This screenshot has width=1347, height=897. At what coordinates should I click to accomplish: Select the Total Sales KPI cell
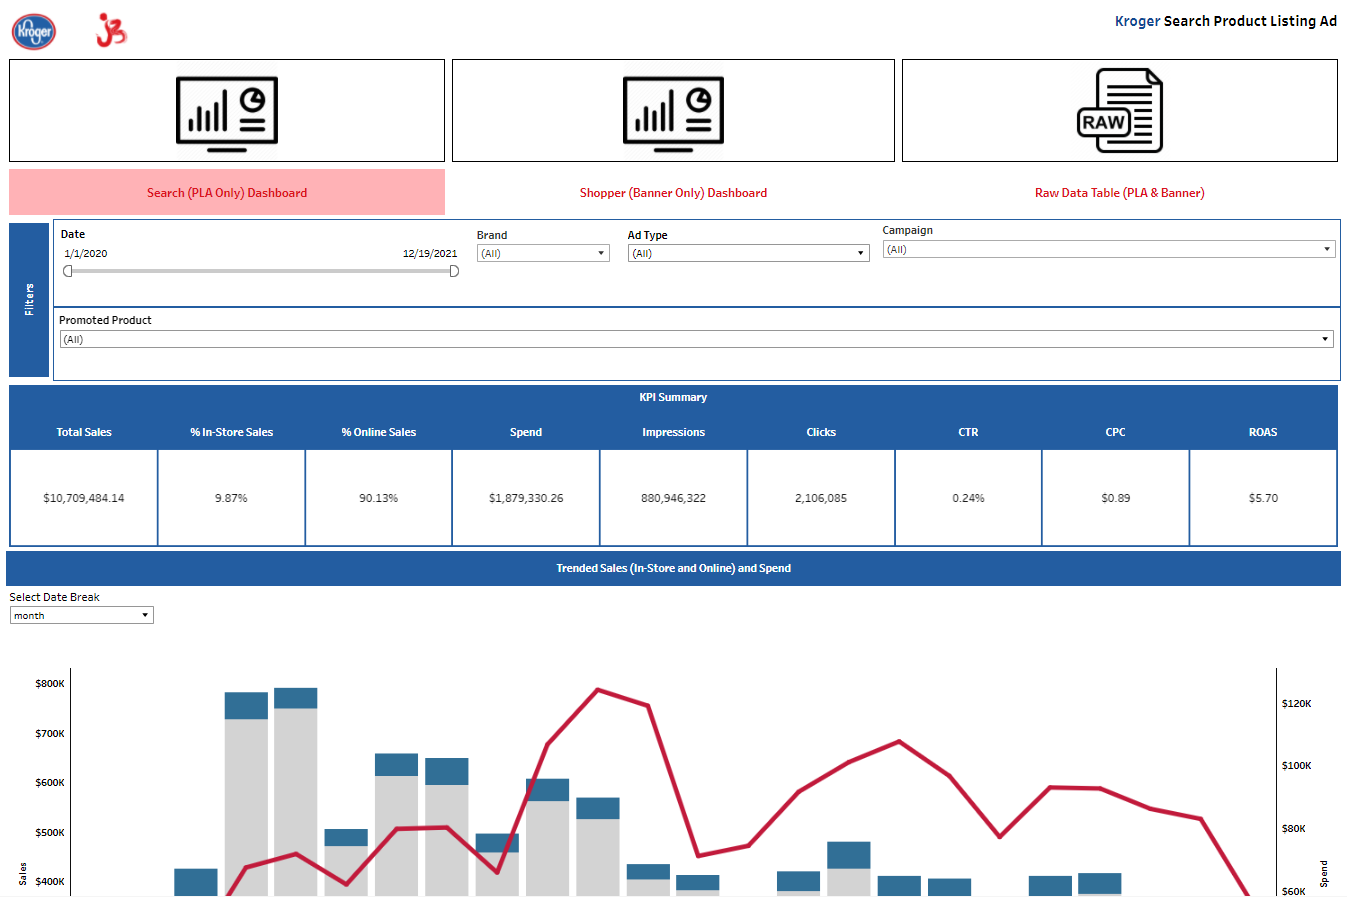pyautogui.click(x=82, y=497)
